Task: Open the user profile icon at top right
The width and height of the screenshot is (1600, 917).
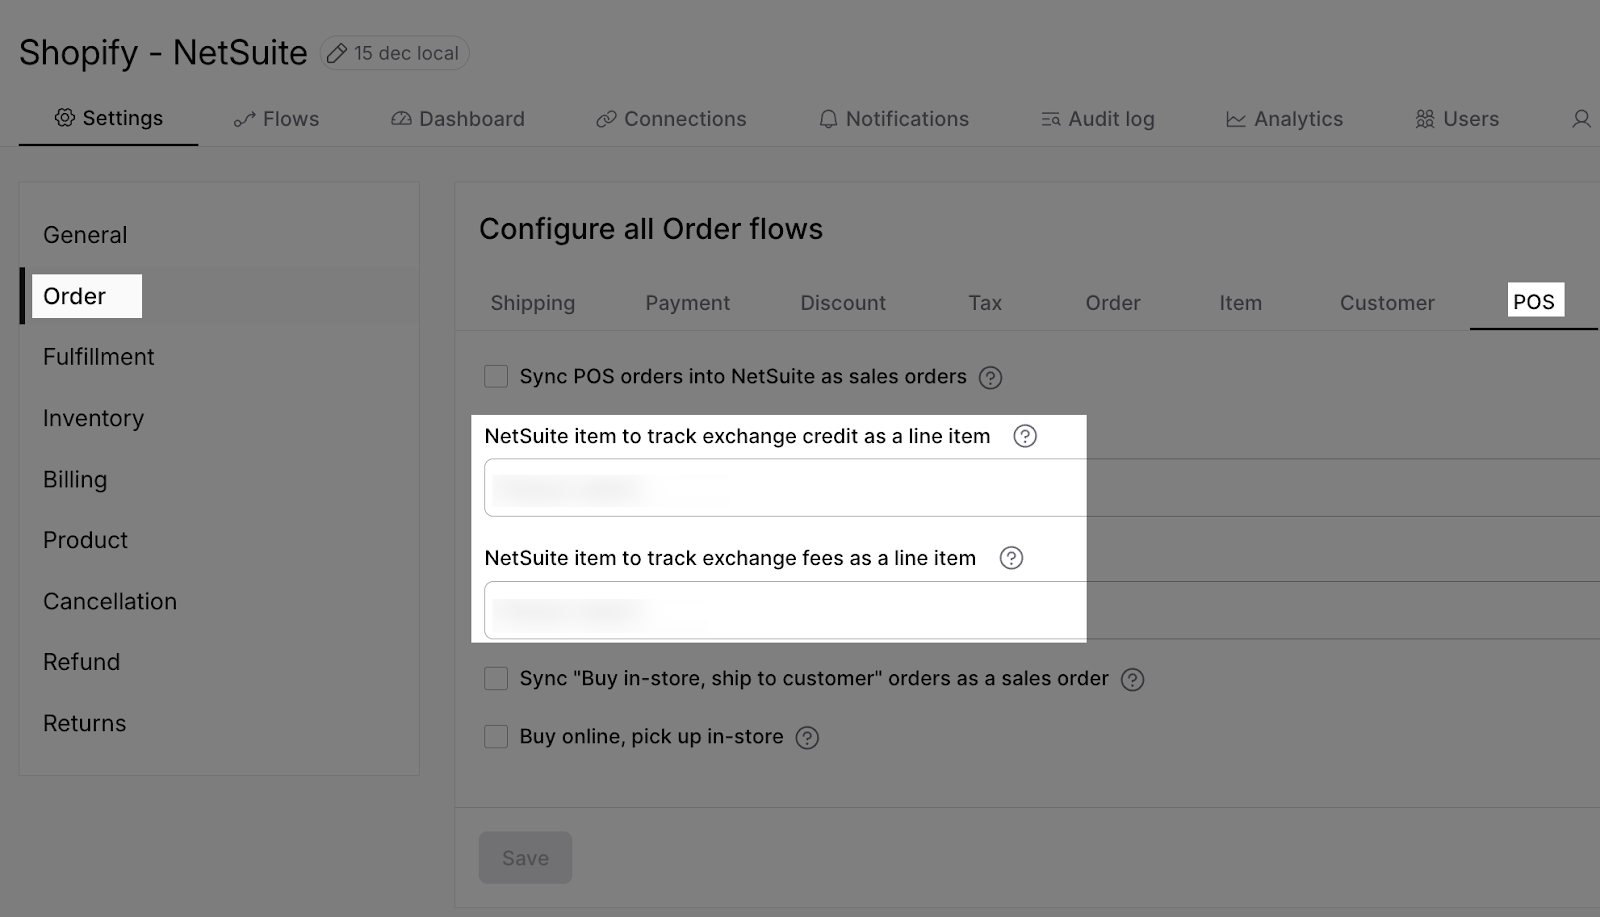Action: 1581,119
